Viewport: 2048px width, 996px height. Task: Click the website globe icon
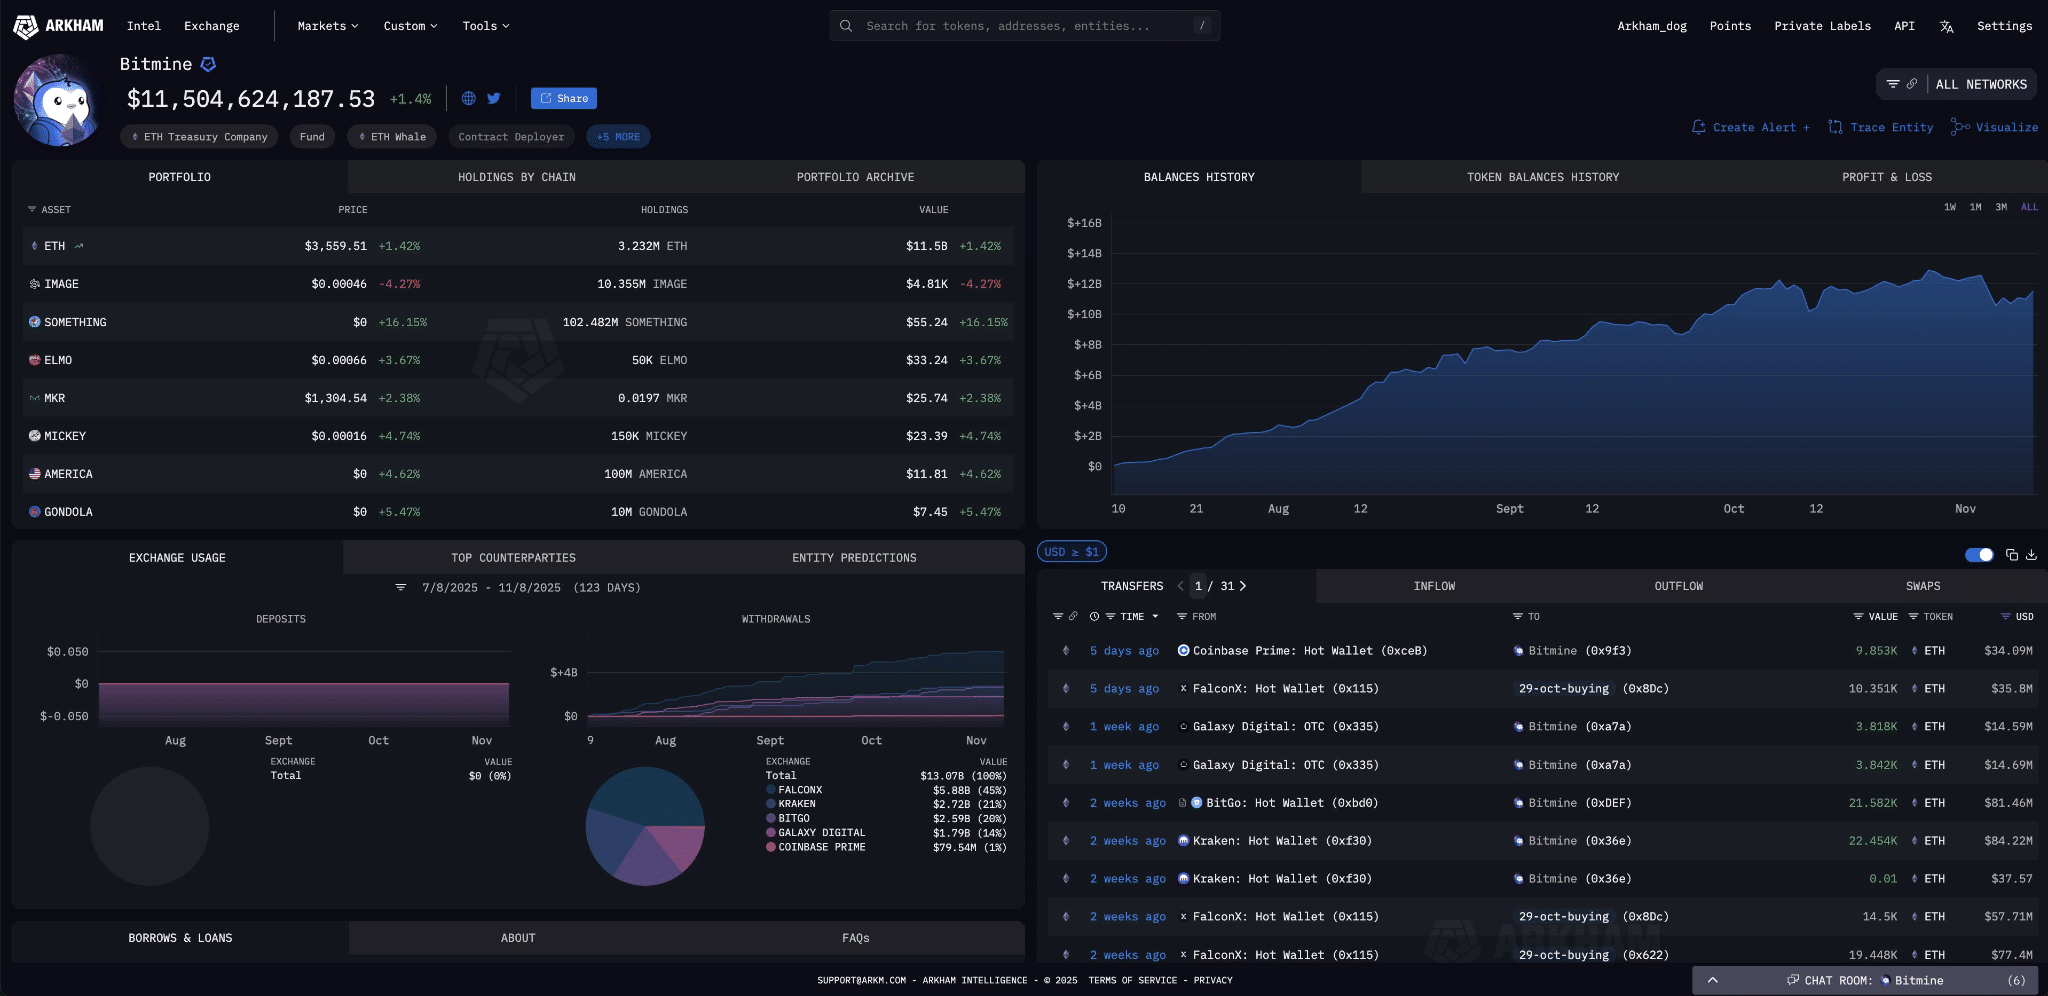point(468,98)
